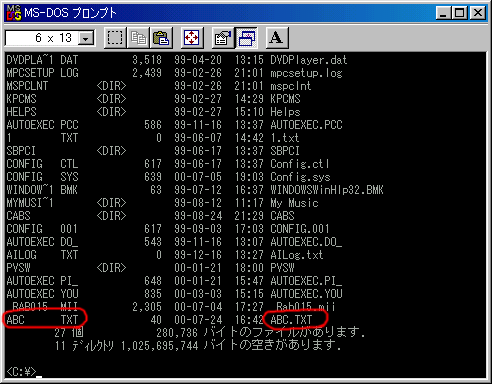Screen dimensions: 492x384
Task: Click the MS-DOS プロンプト title bar text
Action: click(x=70, y=13)
